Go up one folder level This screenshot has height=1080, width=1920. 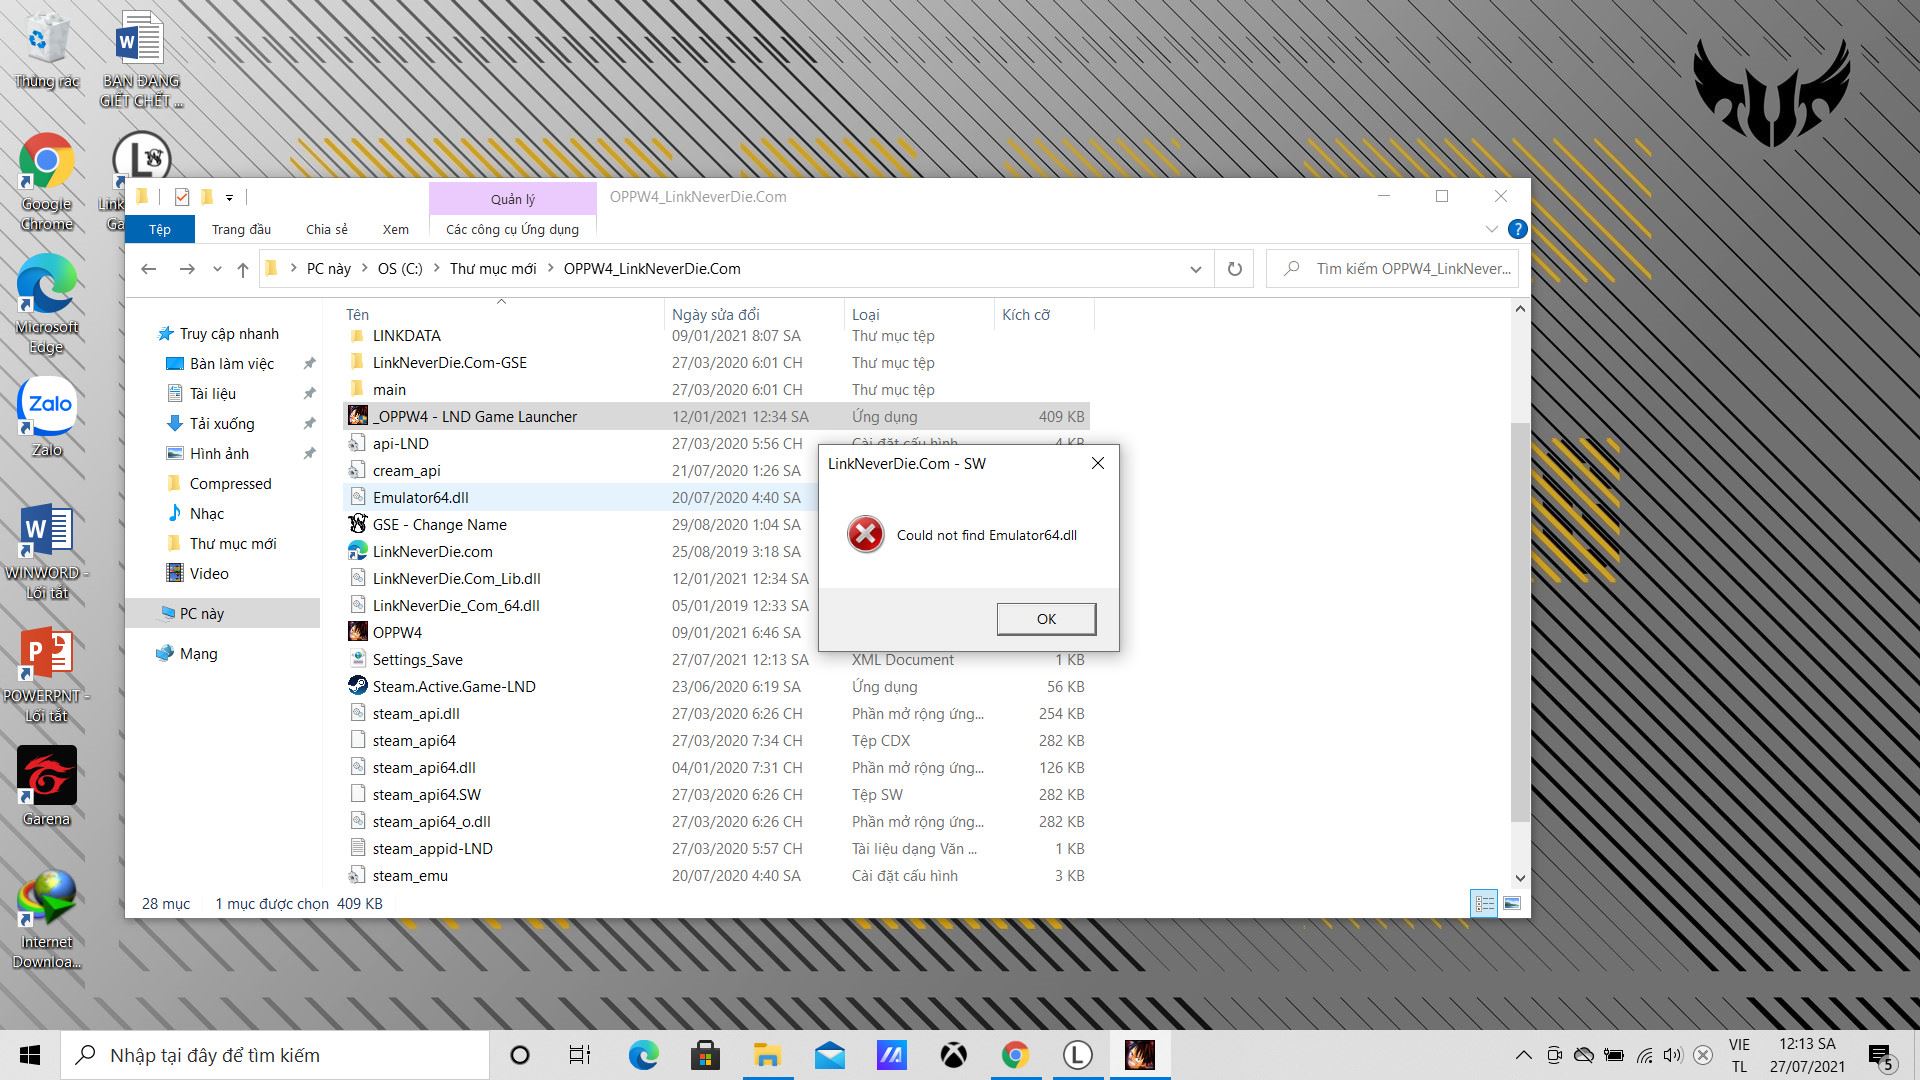coord(242,269)
